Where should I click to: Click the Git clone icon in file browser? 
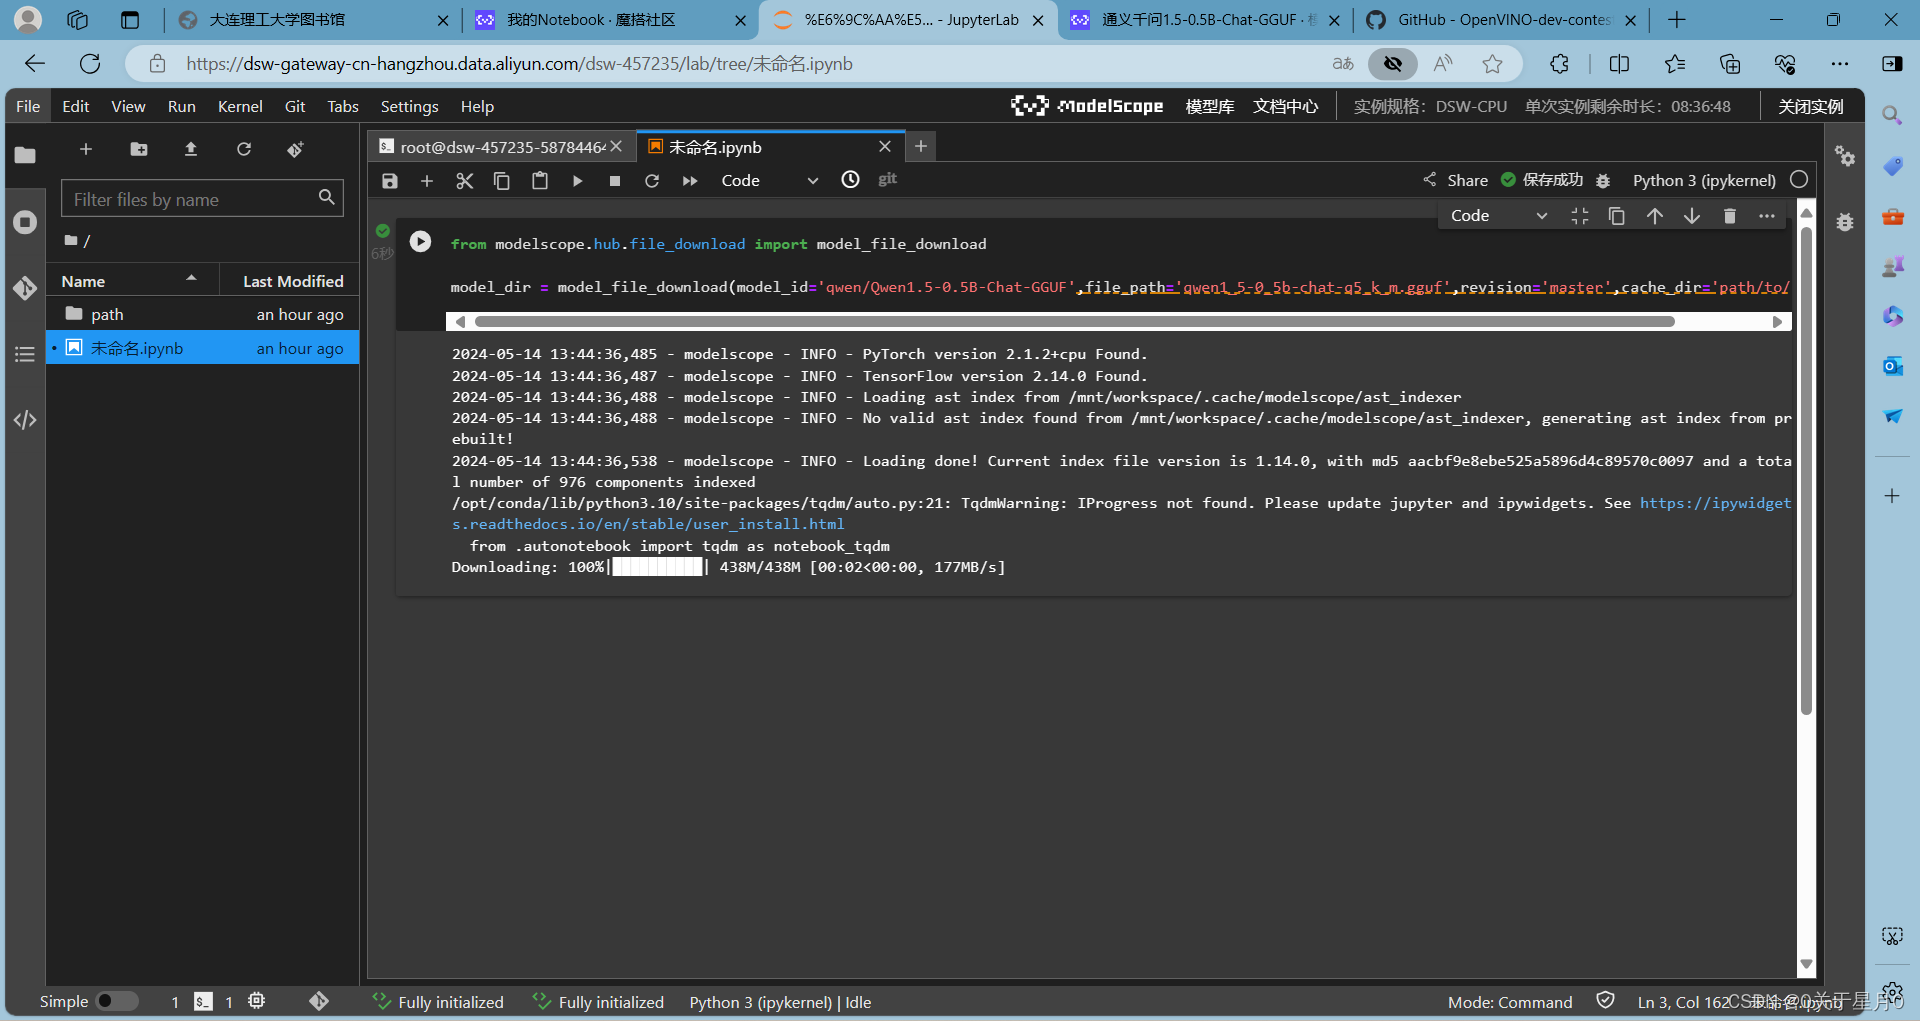pyautogui.click(x=295, y=149)
